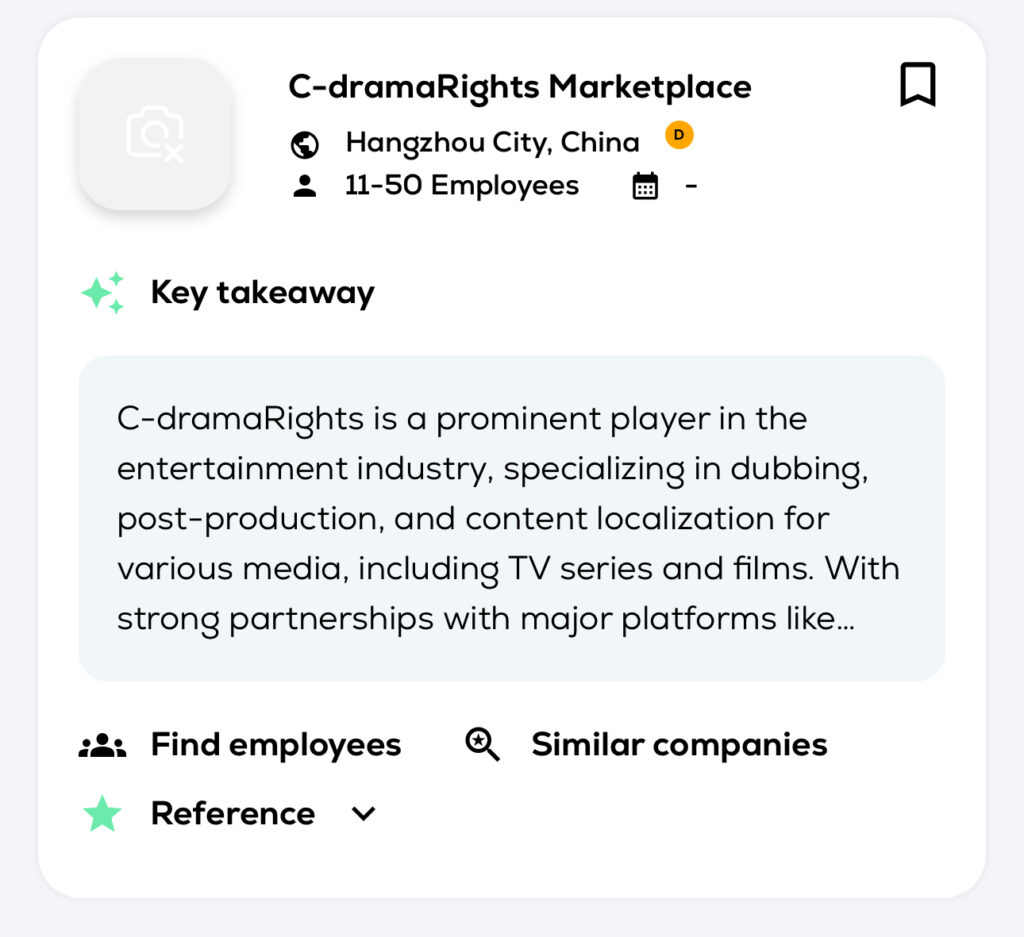Click the 11-50 Employees label
The width and height of the screenshot is (1024, 937).
pos(461,186)
